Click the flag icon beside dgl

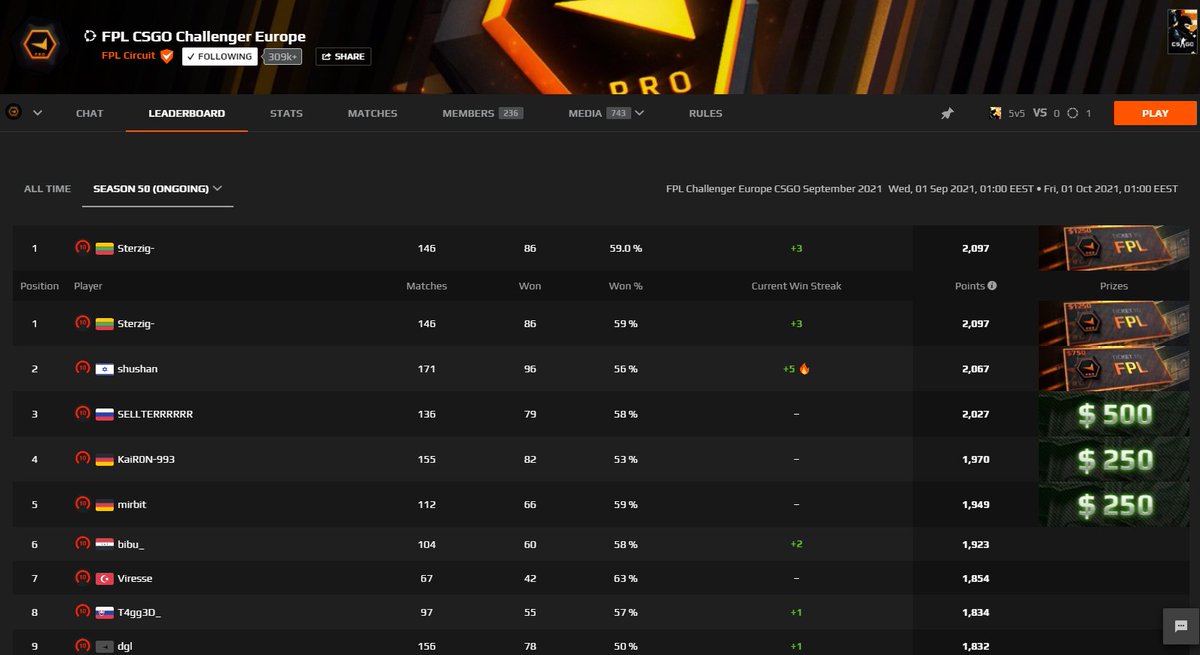click(x=104, y=647)
